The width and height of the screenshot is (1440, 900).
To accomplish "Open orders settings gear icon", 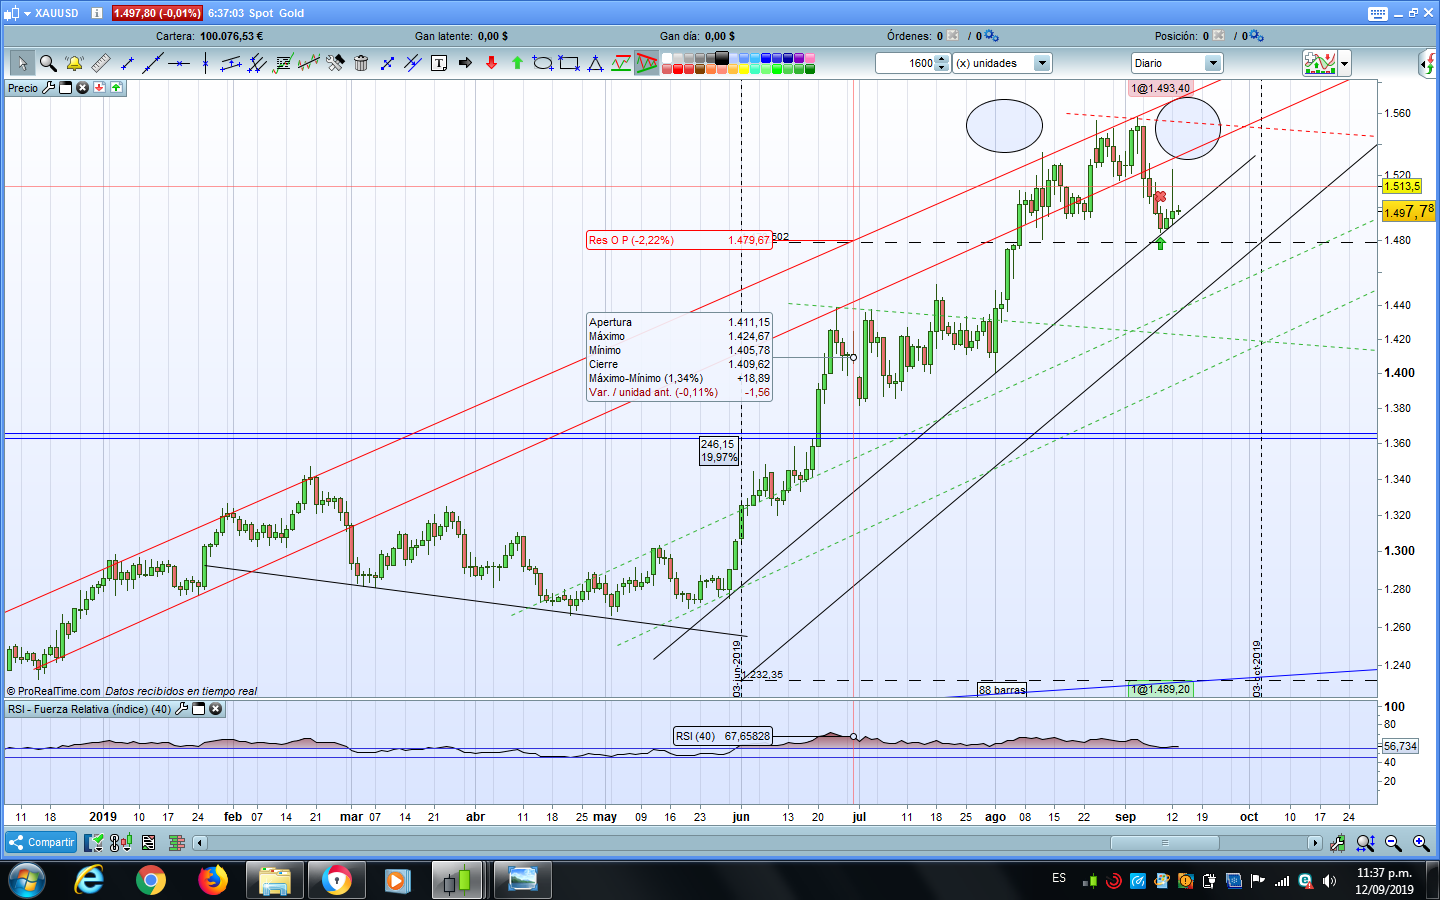I will 991,36.
